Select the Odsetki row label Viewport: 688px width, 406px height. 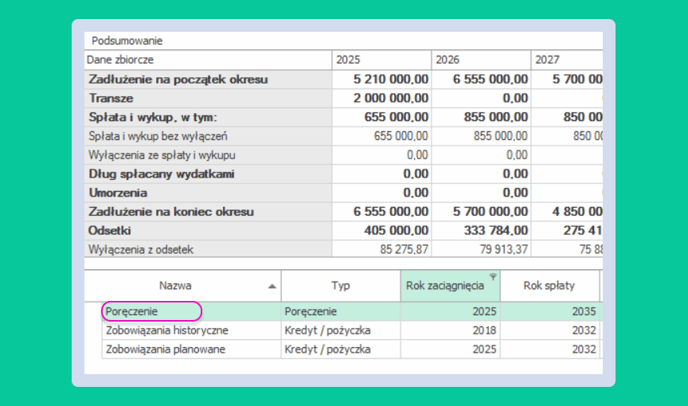click(110, 230)
